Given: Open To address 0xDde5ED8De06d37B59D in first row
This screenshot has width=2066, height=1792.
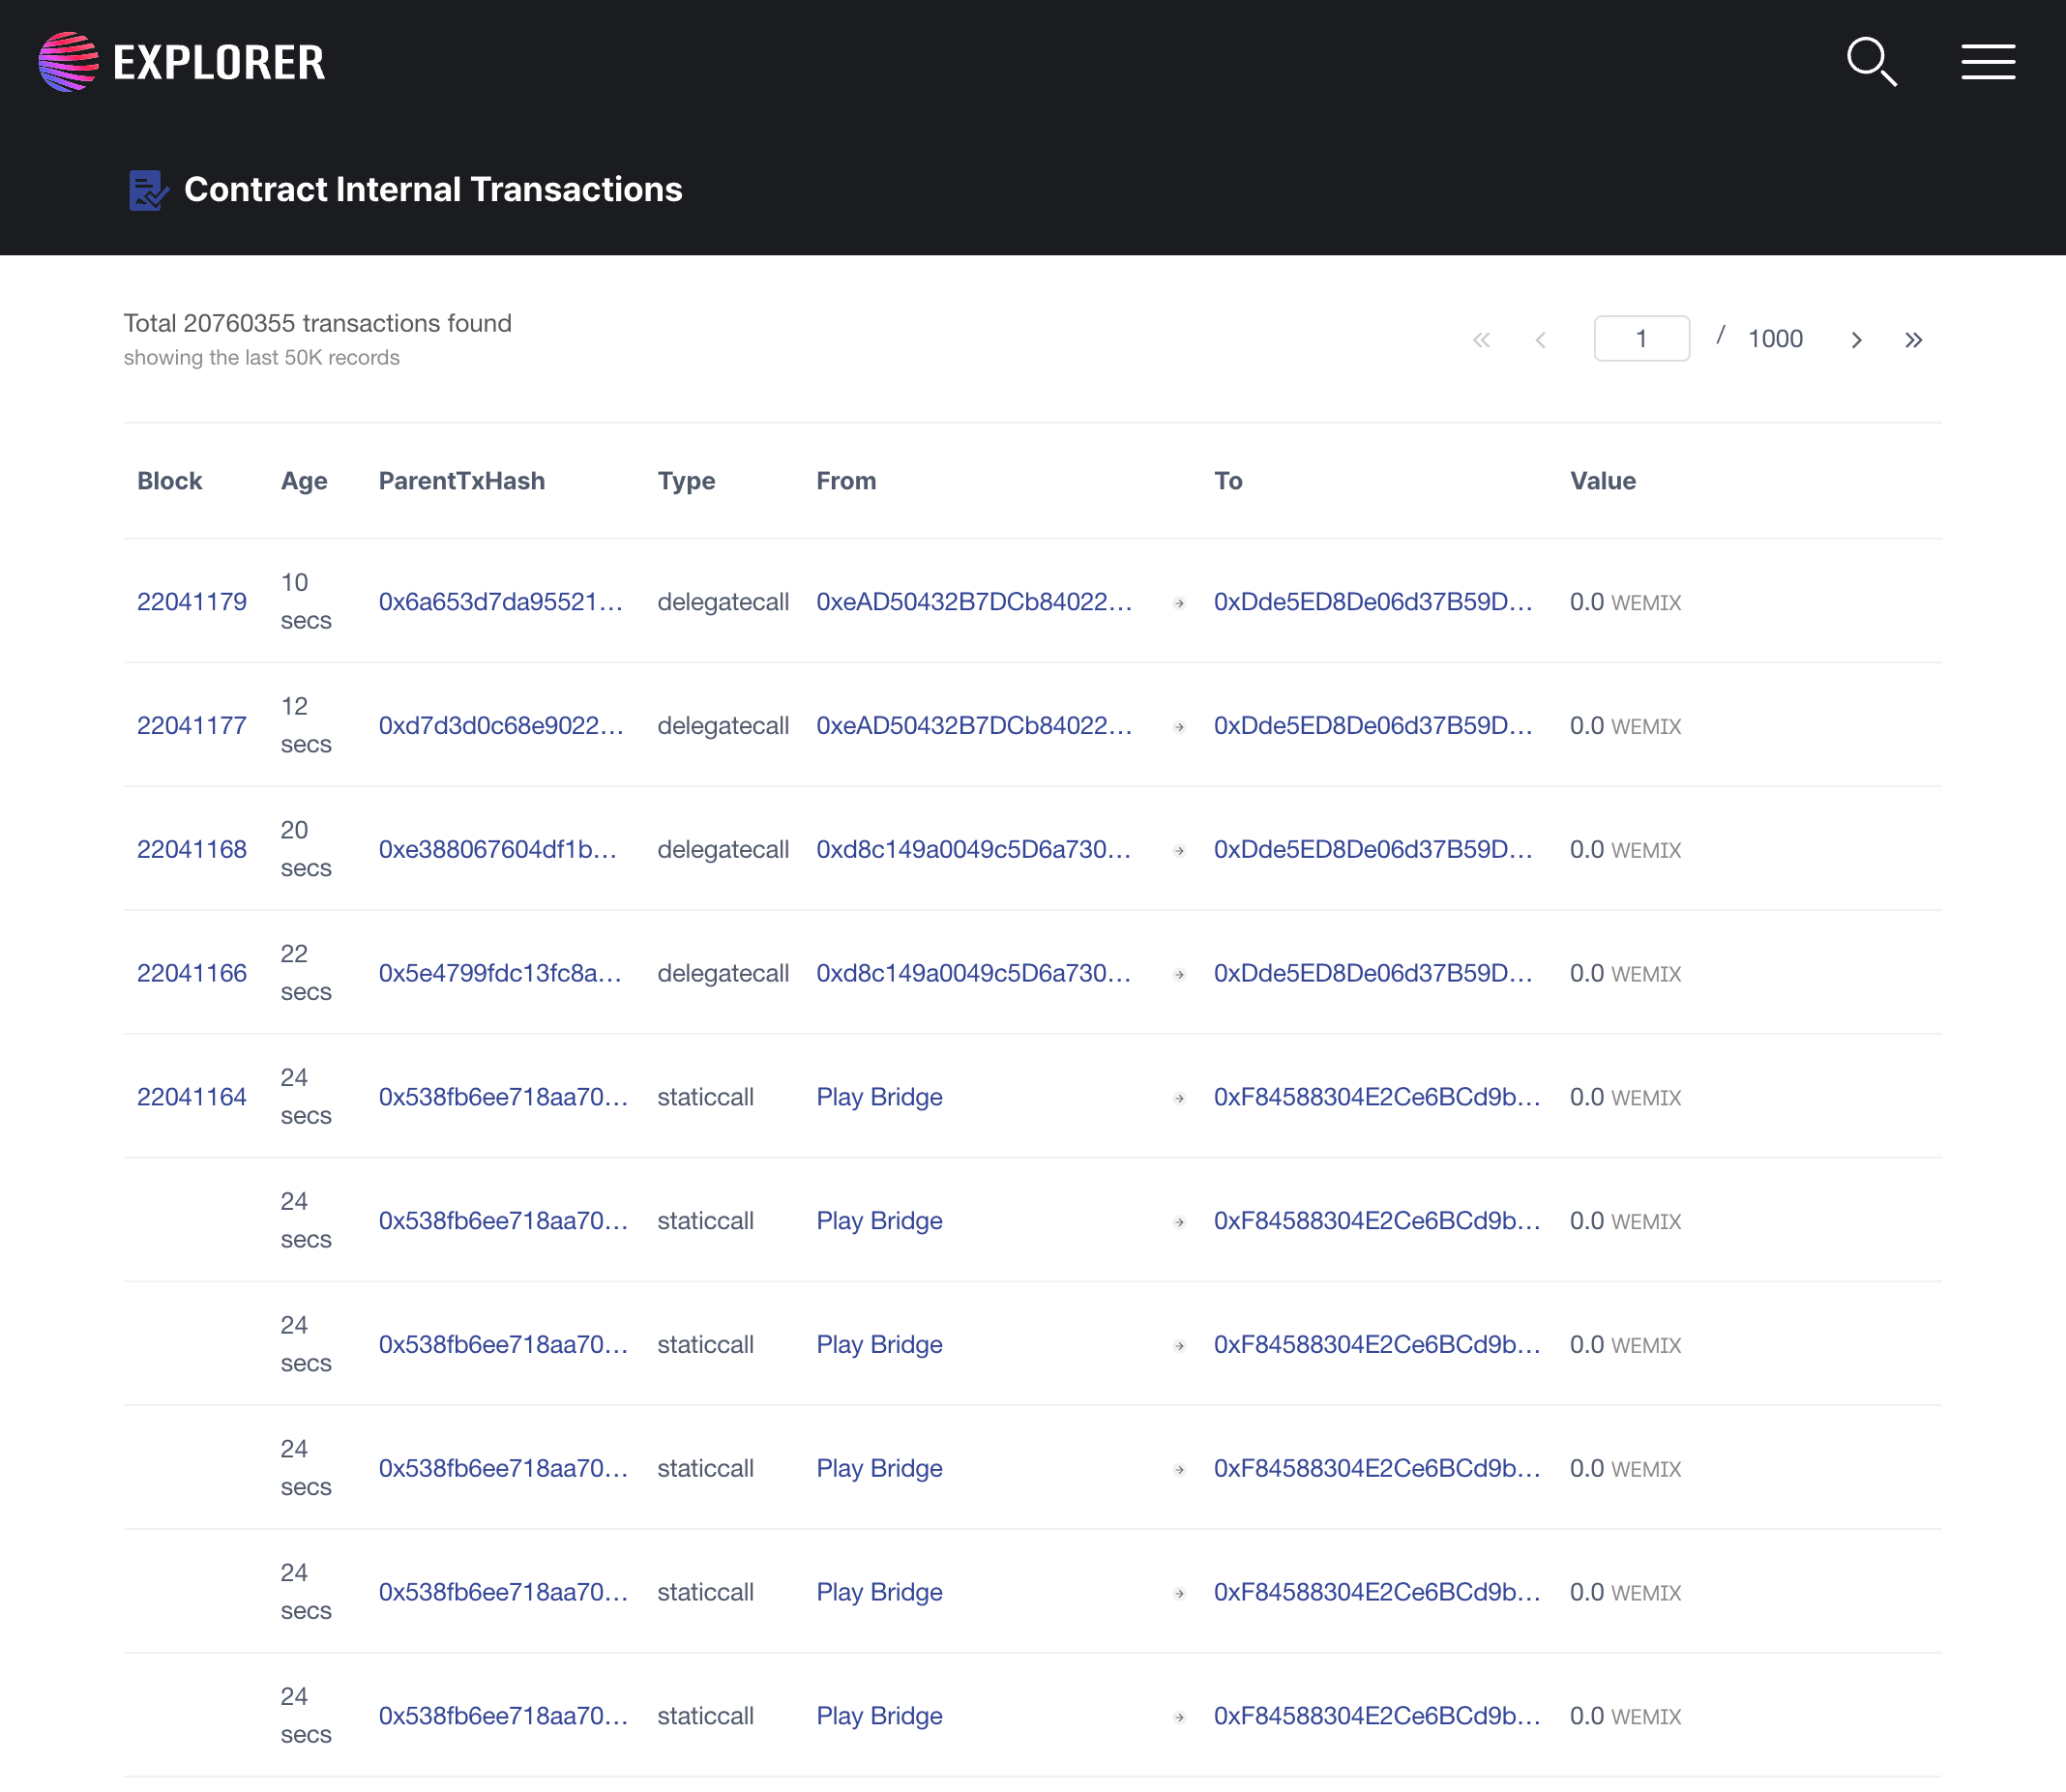Looking at the screenshot, I should click(1372, 602).
